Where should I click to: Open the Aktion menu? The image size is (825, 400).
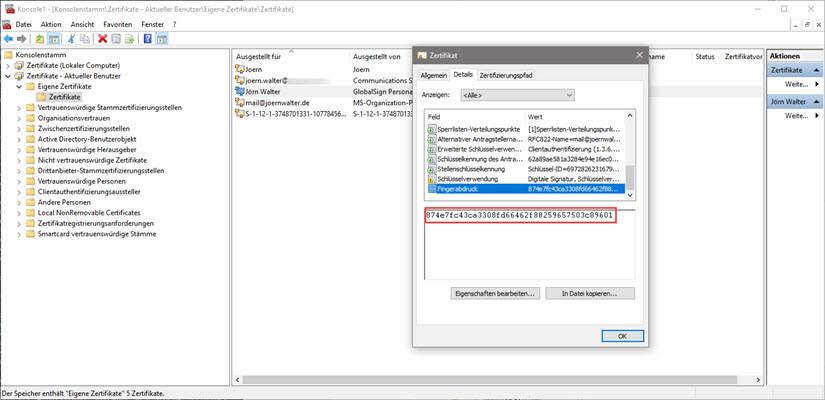51,23
